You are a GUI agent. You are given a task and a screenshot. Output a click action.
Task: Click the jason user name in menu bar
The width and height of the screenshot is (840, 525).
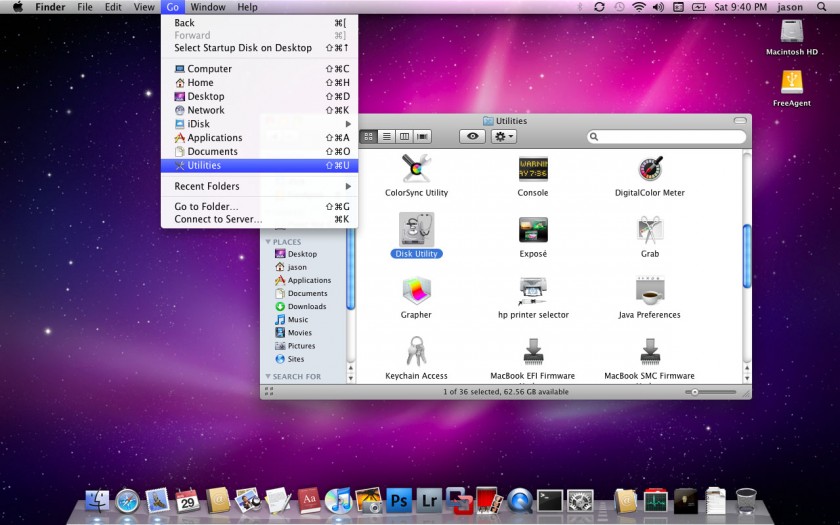point(790,7)
